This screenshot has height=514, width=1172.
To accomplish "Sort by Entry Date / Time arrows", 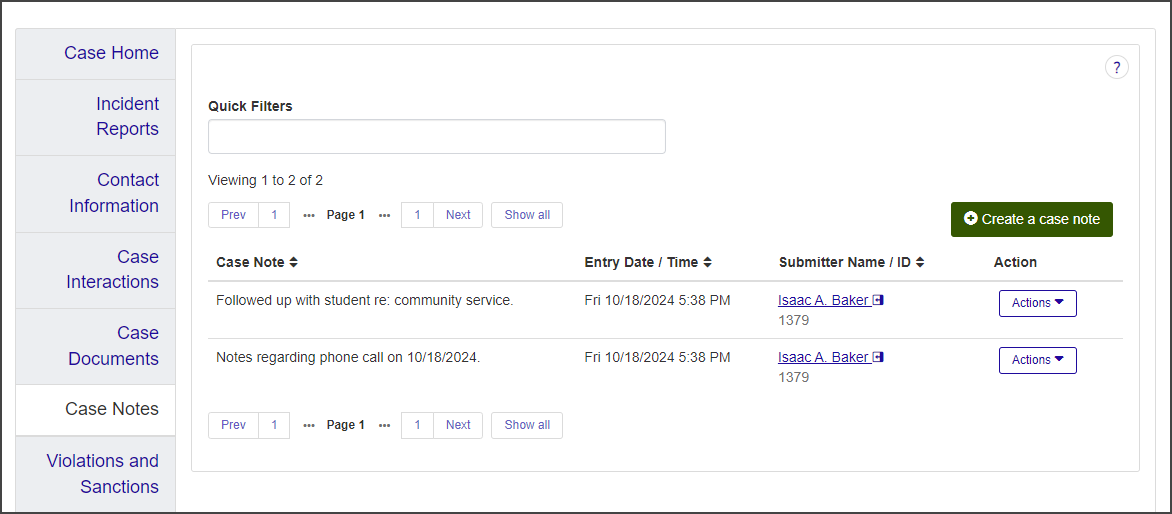I will [x=707, y=262].
